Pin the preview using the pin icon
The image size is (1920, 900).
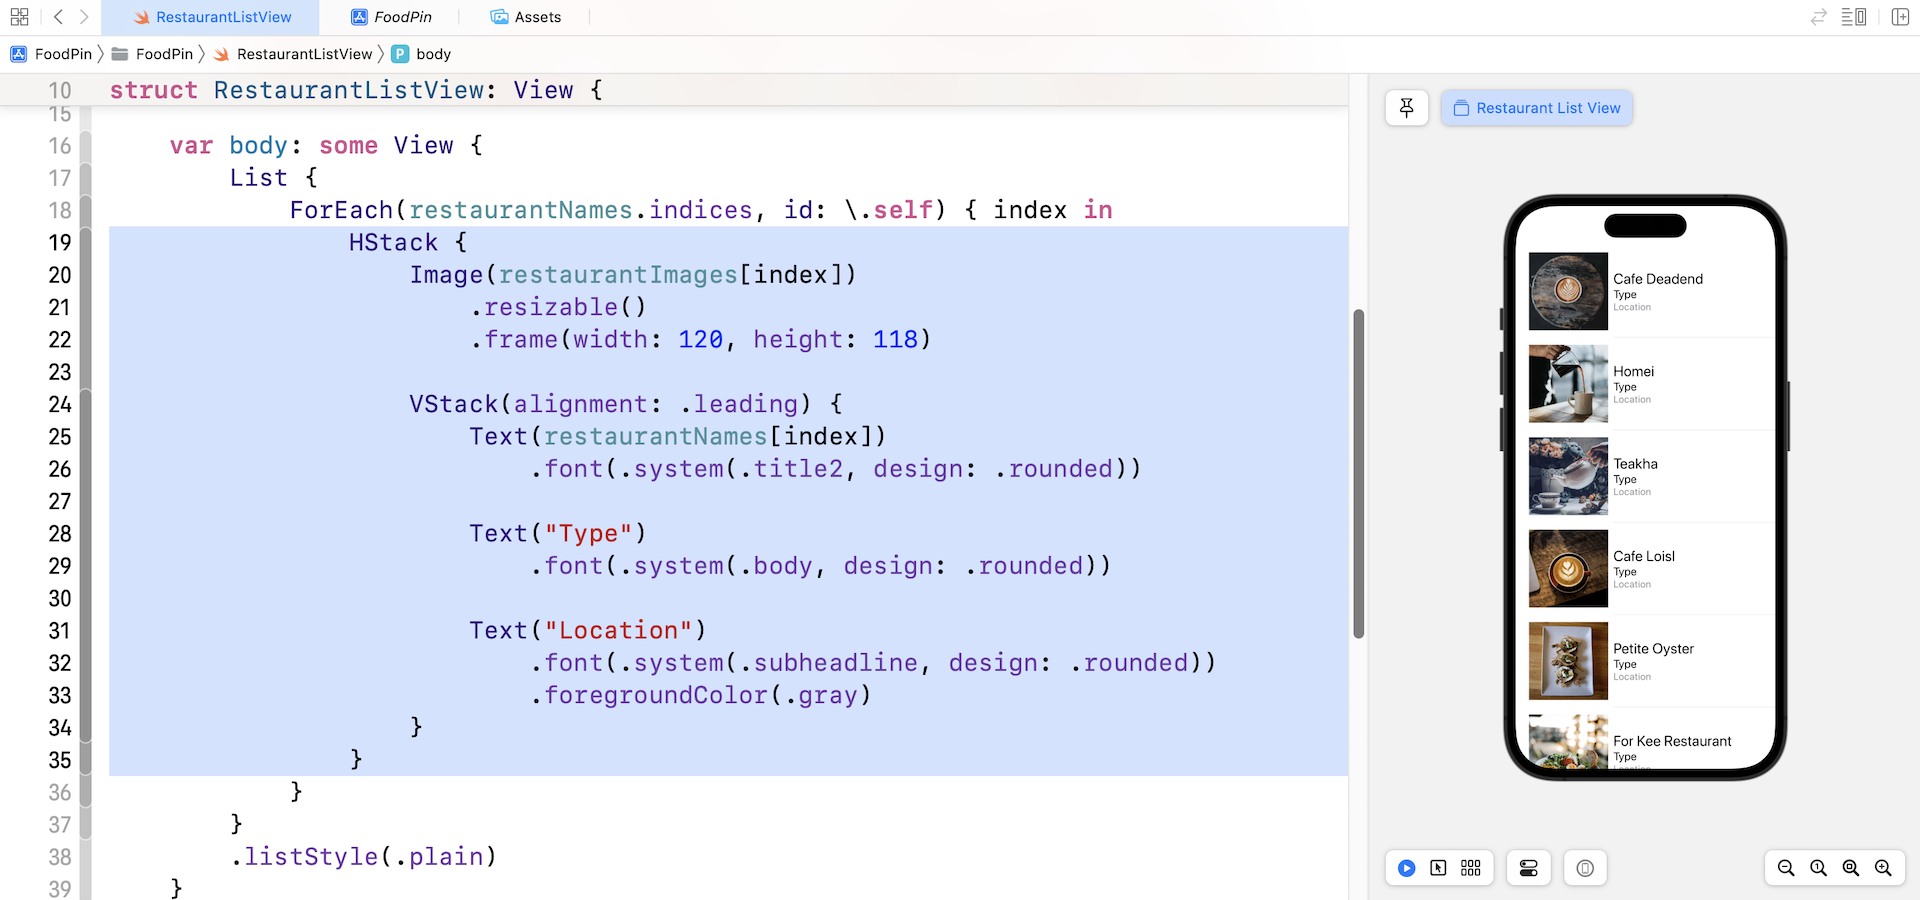tap(1407, 107)
